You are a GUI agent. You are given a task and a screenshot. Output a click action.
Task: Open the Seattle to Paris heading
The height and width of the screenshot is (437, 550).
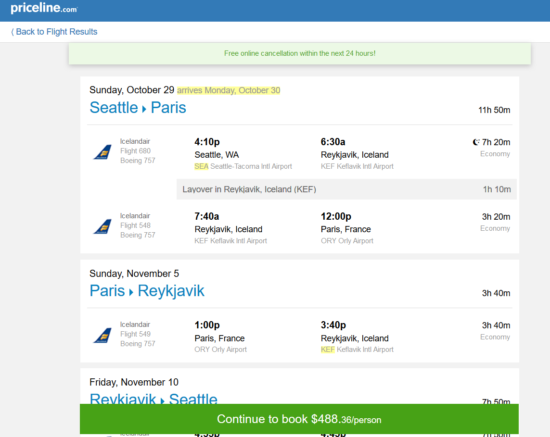pyautogui.click(x=138, y=107)
